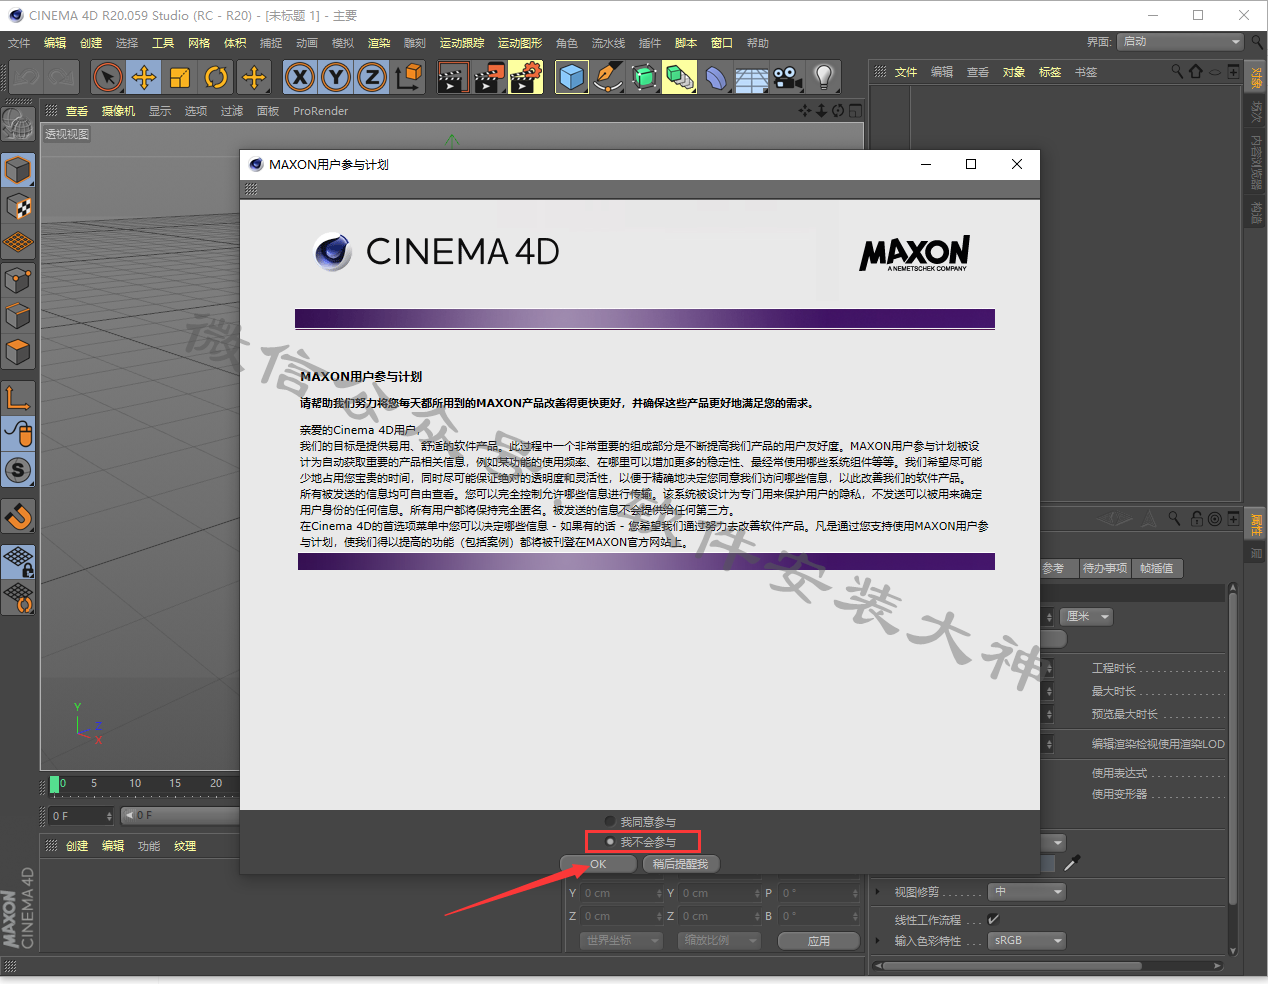The height and width of the screenshot is (984, 1268).
Task: Open render settings gear clapperboard
Action: point(526,77)
